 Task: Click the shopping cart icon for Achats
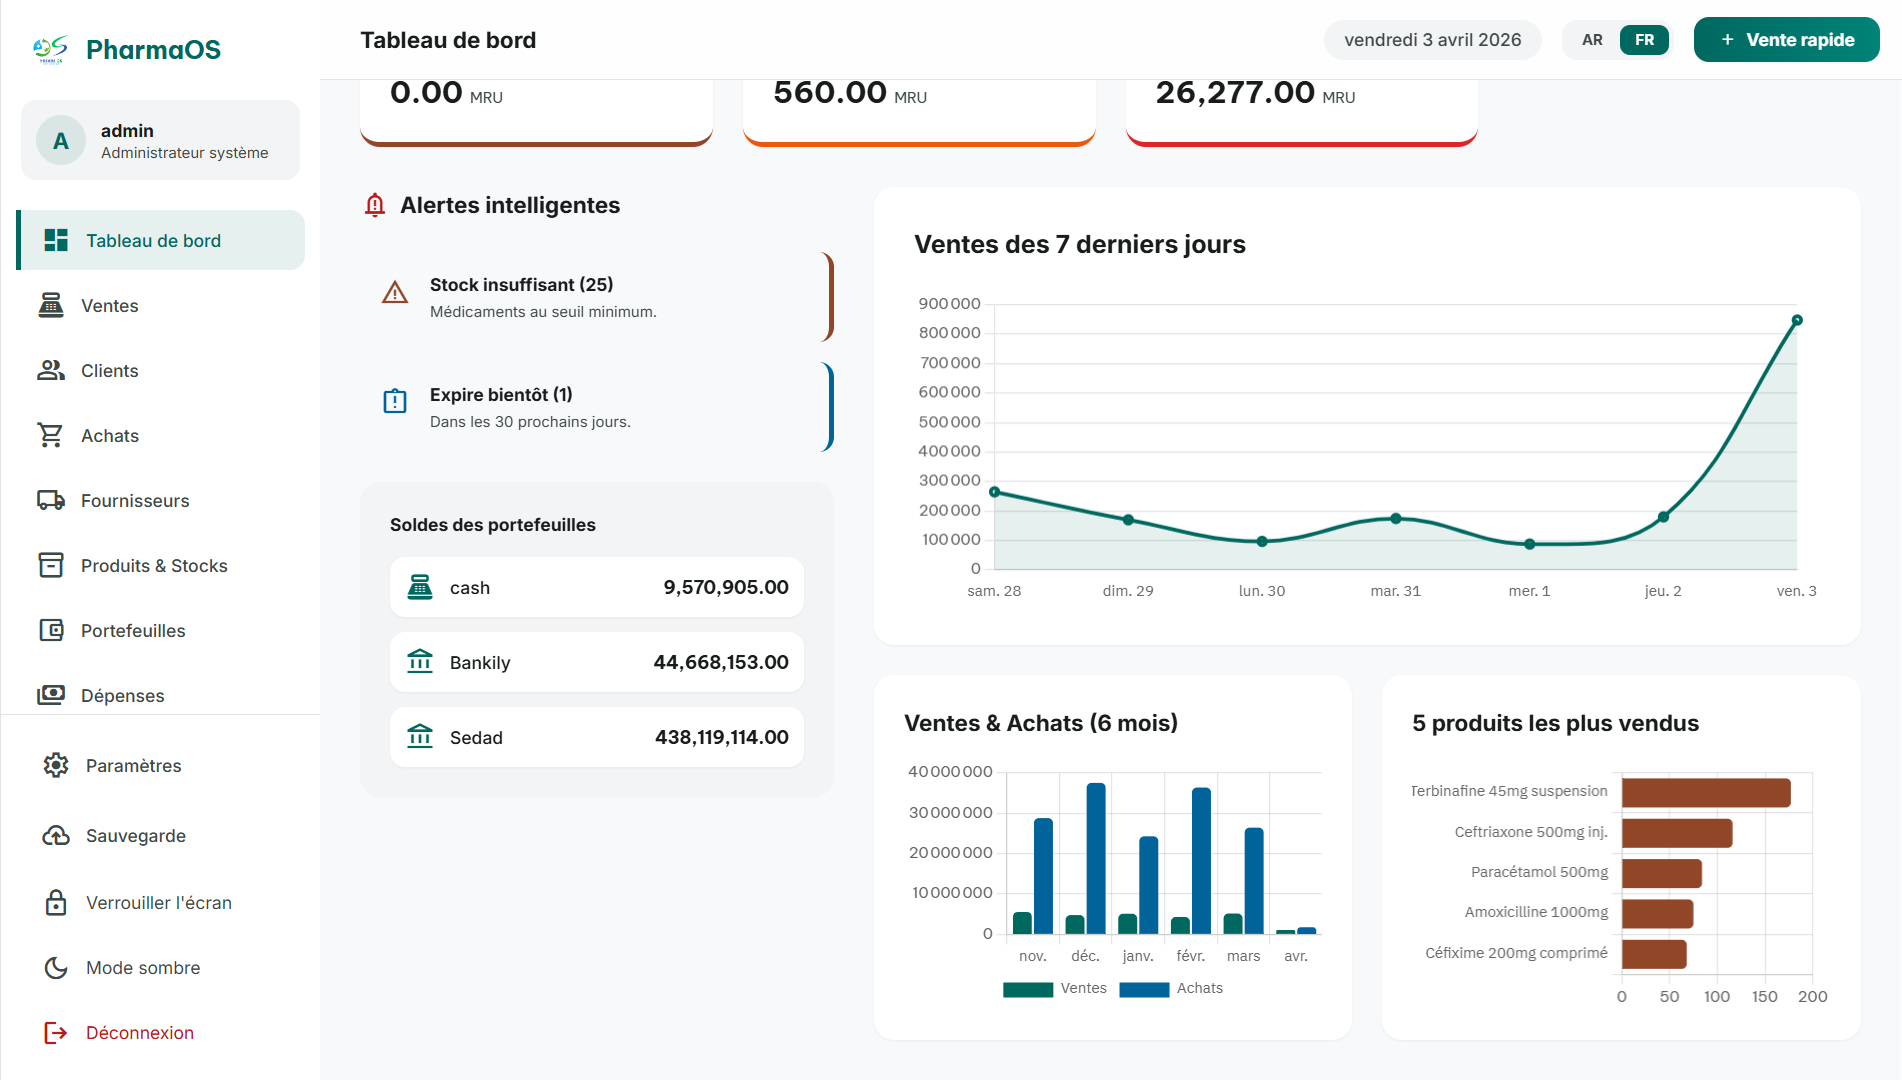pos(51,435)
